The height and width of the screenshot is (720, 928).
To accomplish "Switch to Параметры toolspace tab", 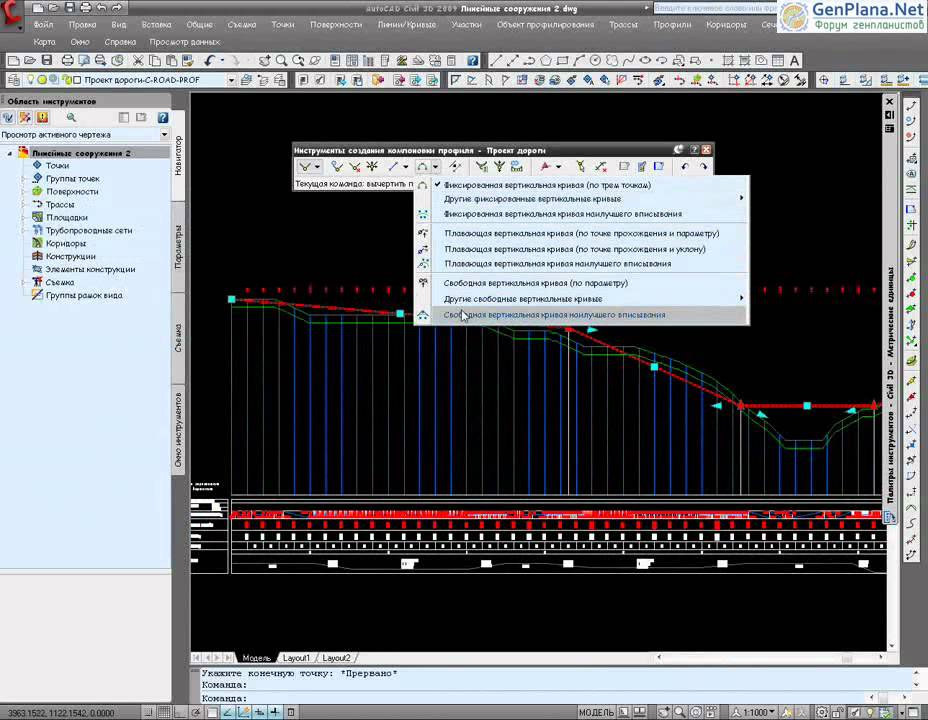I will pos(178,247).
